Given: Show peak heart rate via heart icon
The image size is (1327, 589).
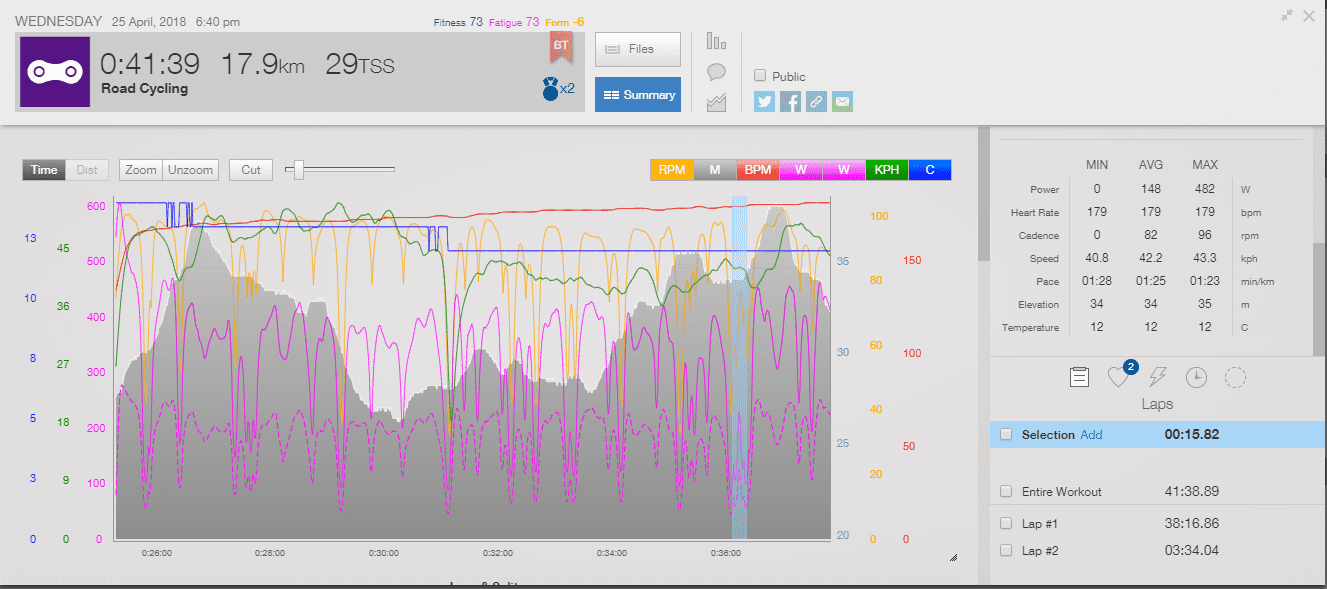Looking at the screenshot, I should tap(1118, 378).
